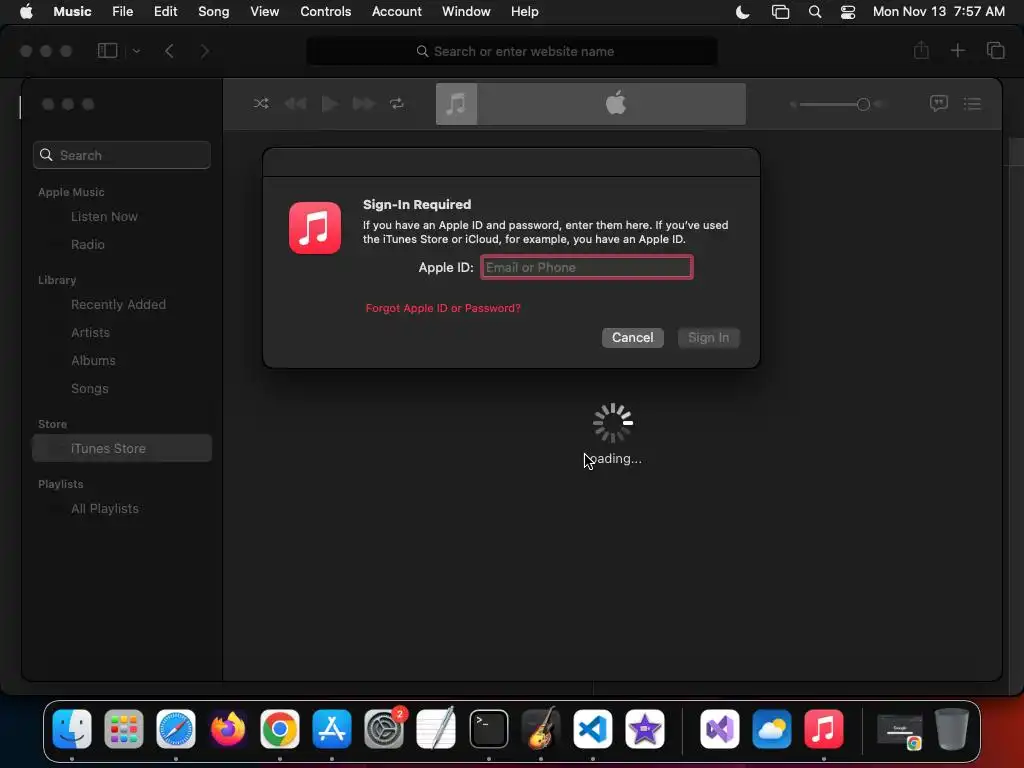Image resolution: width=1024 pixels, height=768 pixels.
Task: Open the lyrics speech bubble icon
Action: (938, 103)
